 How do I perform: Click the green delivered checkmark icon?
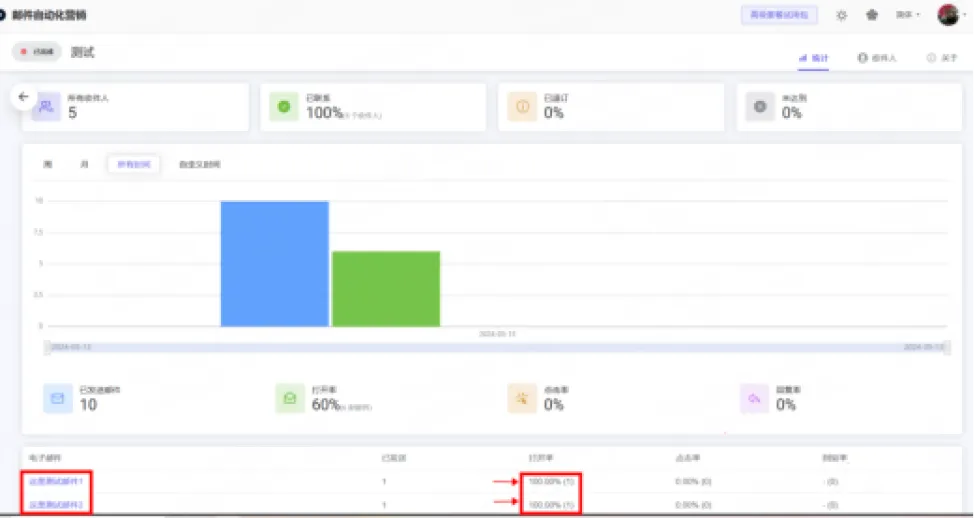[x=285, y=106]
